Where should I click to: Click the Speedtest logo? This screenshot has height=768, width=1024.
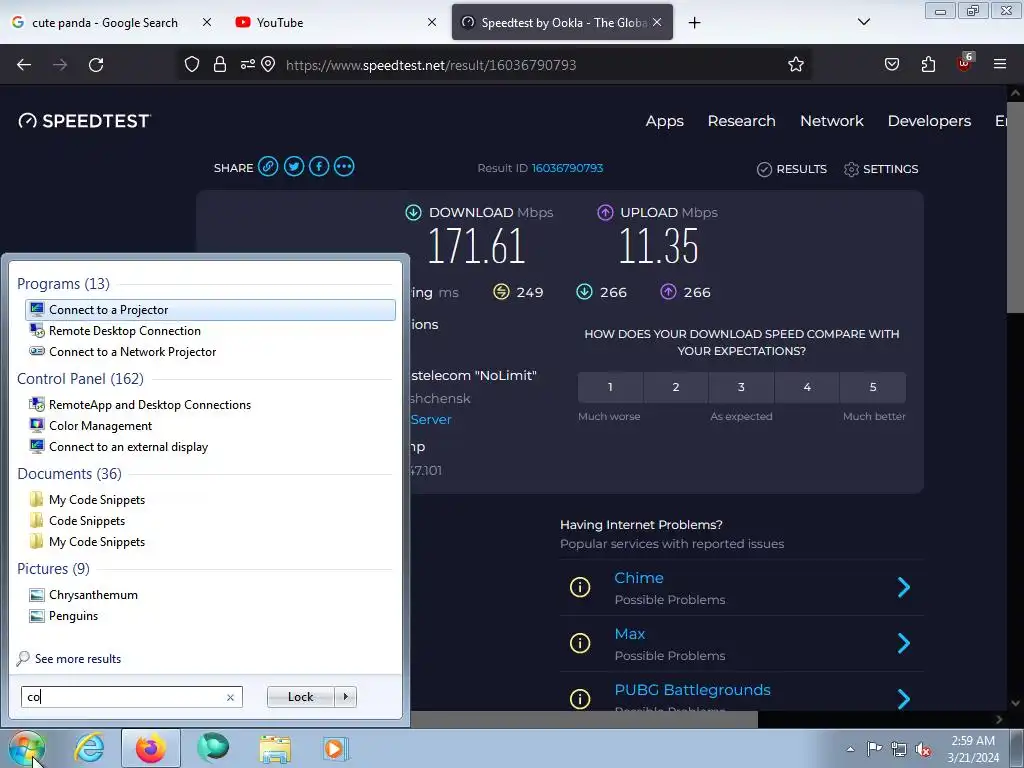point(84,121)
